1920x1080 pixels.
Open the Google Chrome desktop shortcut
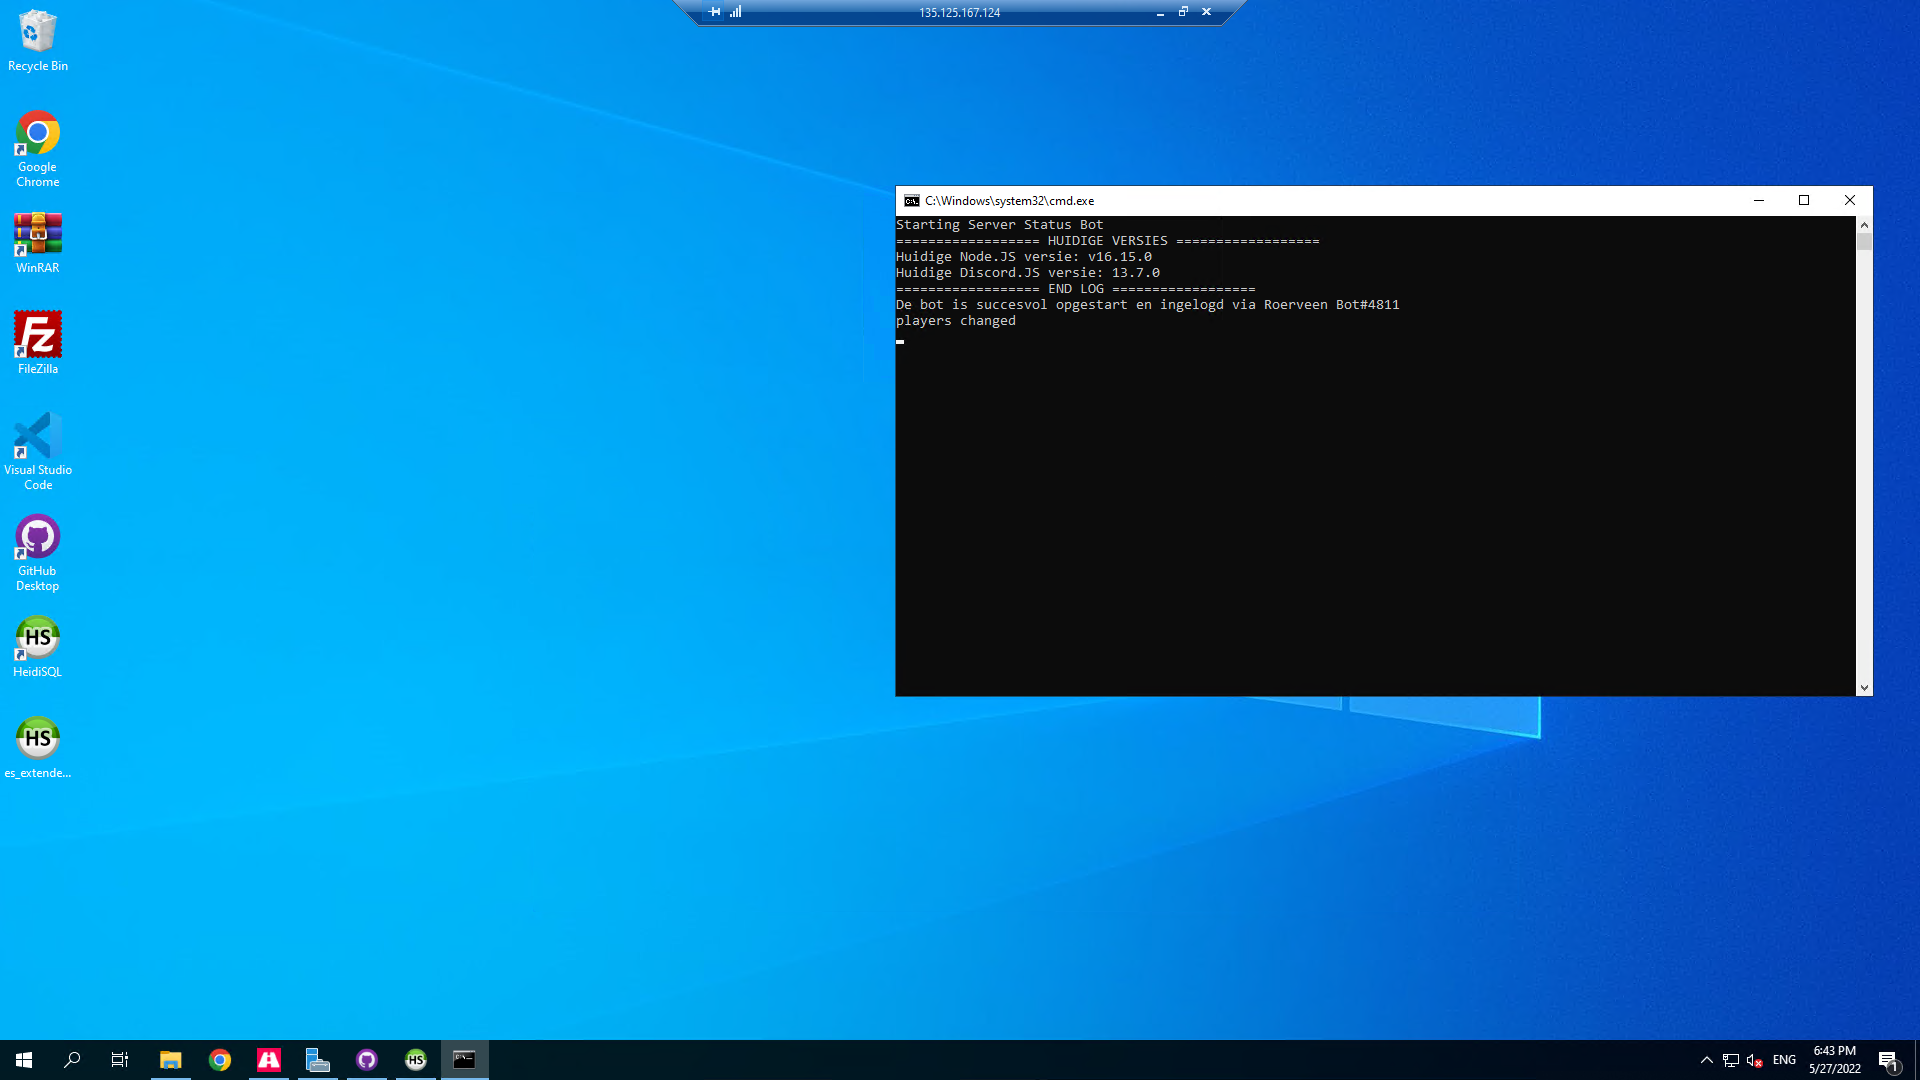[37, 134]
